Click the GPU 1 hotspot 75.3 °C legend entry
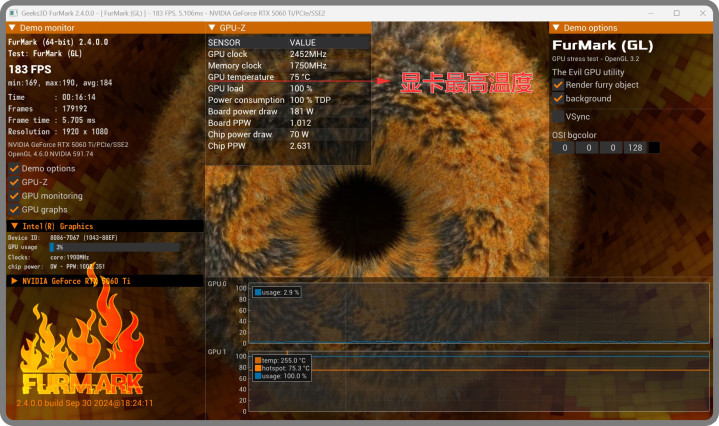 tap(282, 368)
